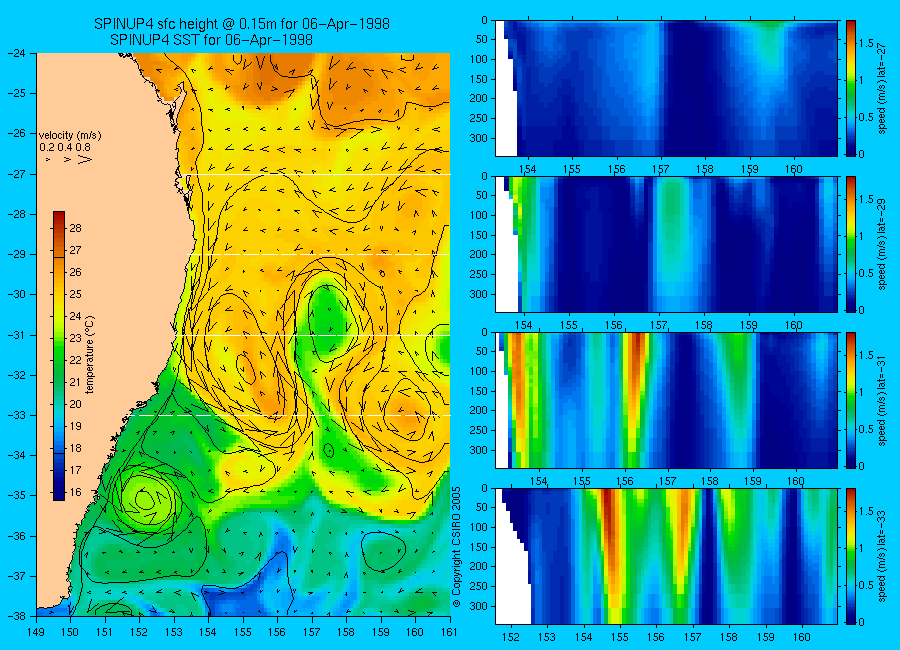Click the 16 tick on temperature color bar
Screen dimensions: 900x650
pos(75,492)
